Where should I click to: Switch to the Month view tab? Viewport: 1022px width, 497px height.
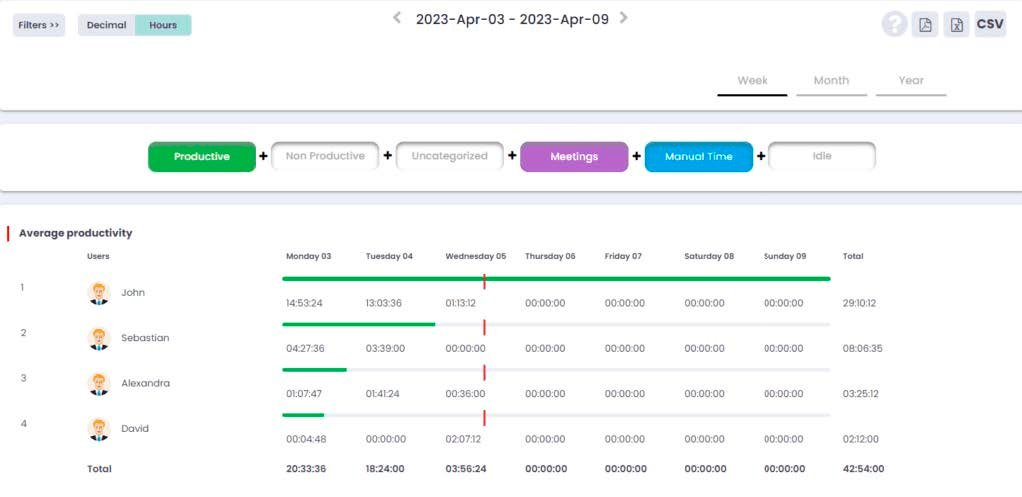pyautogui.click(x=831, y=81)
